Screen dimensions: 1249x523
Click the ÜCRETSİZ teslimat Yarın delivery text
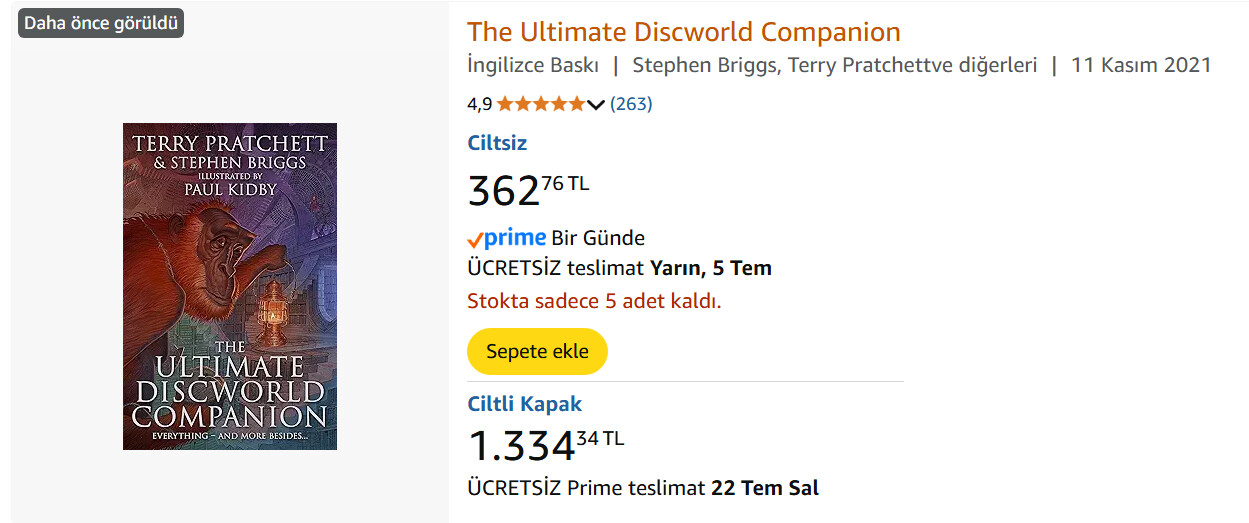(x=619, y=268)
